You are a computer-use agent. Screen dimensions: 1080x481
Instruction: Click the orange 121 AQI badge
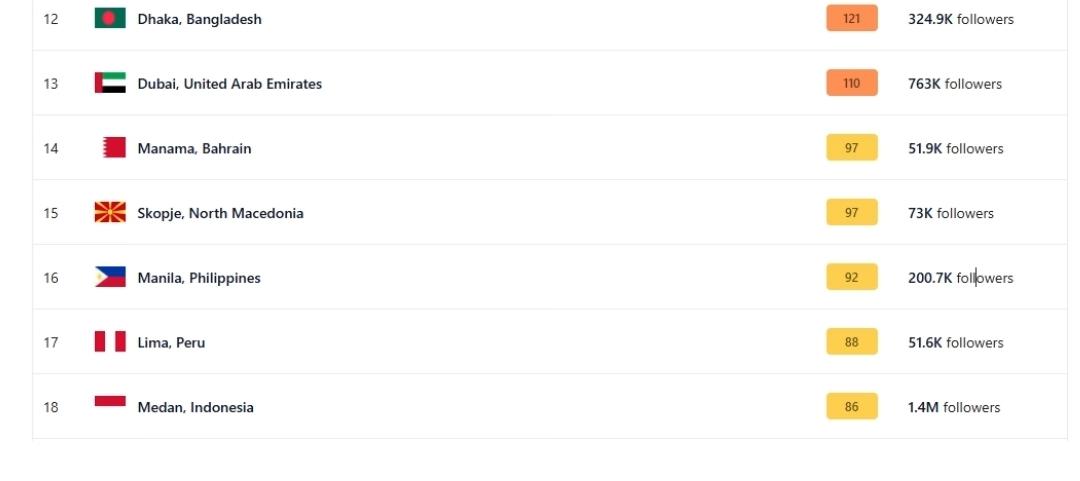pos(851,19)
